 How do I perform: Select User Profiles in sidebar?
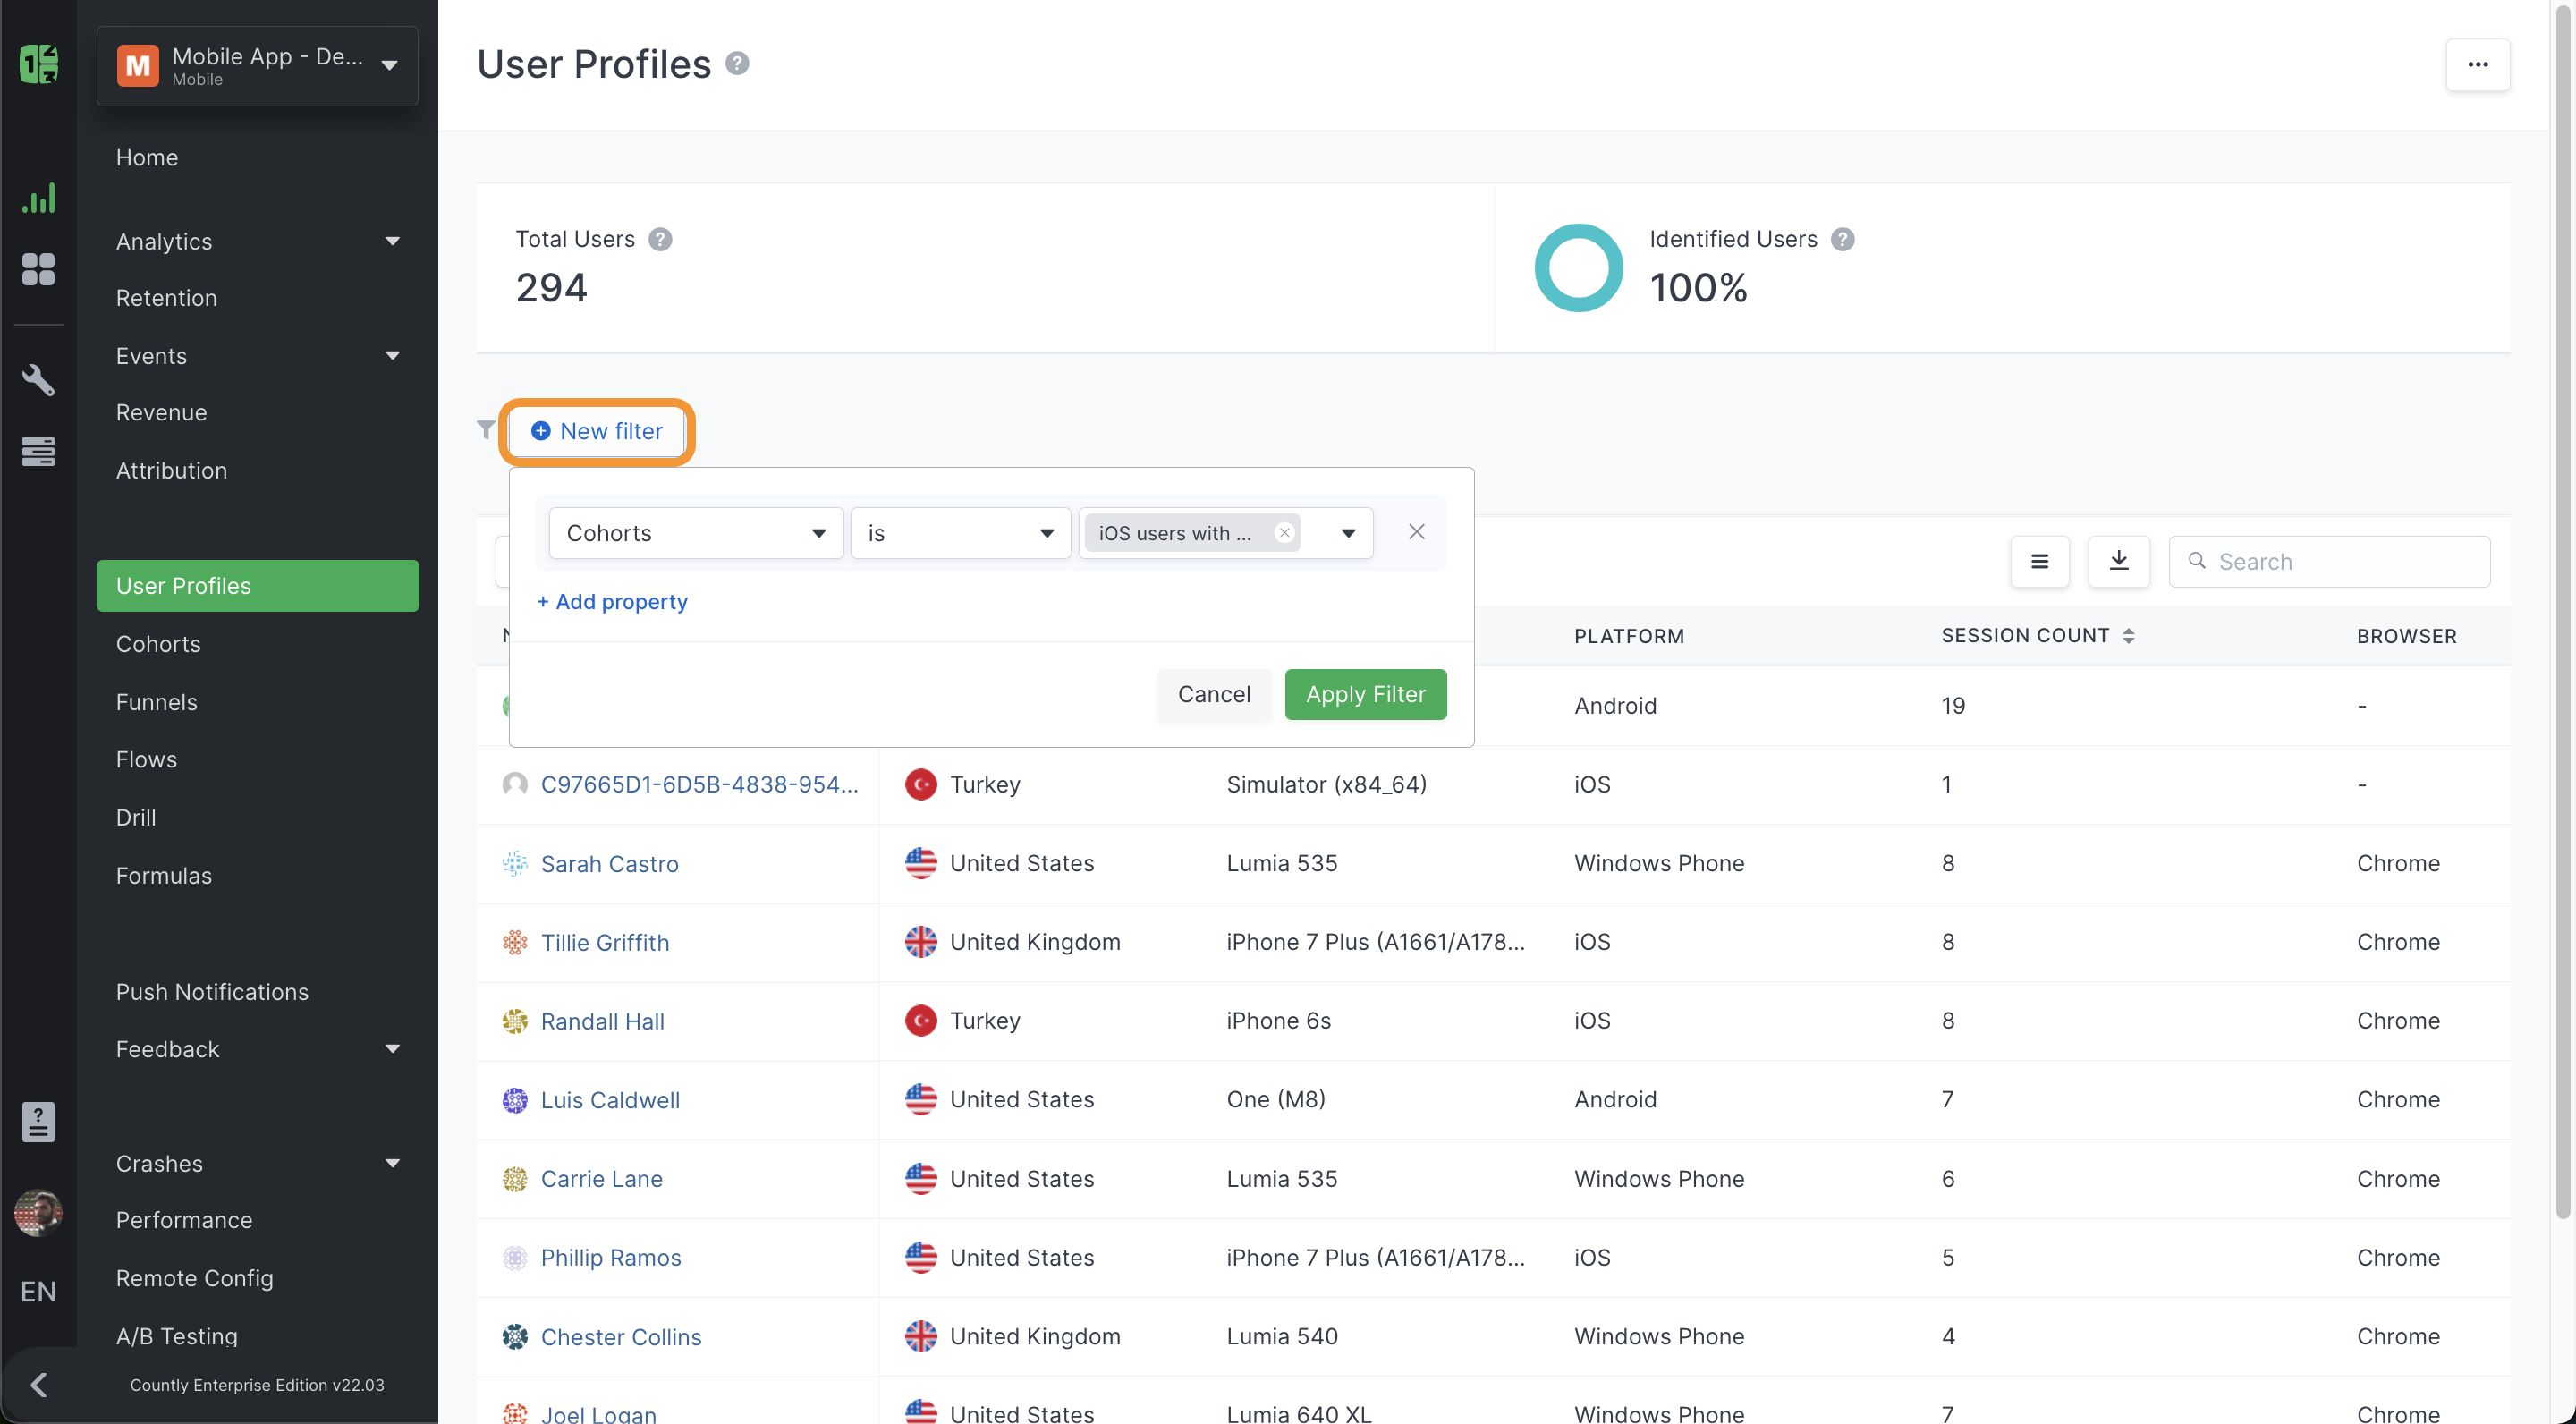[x=257, y=586]
